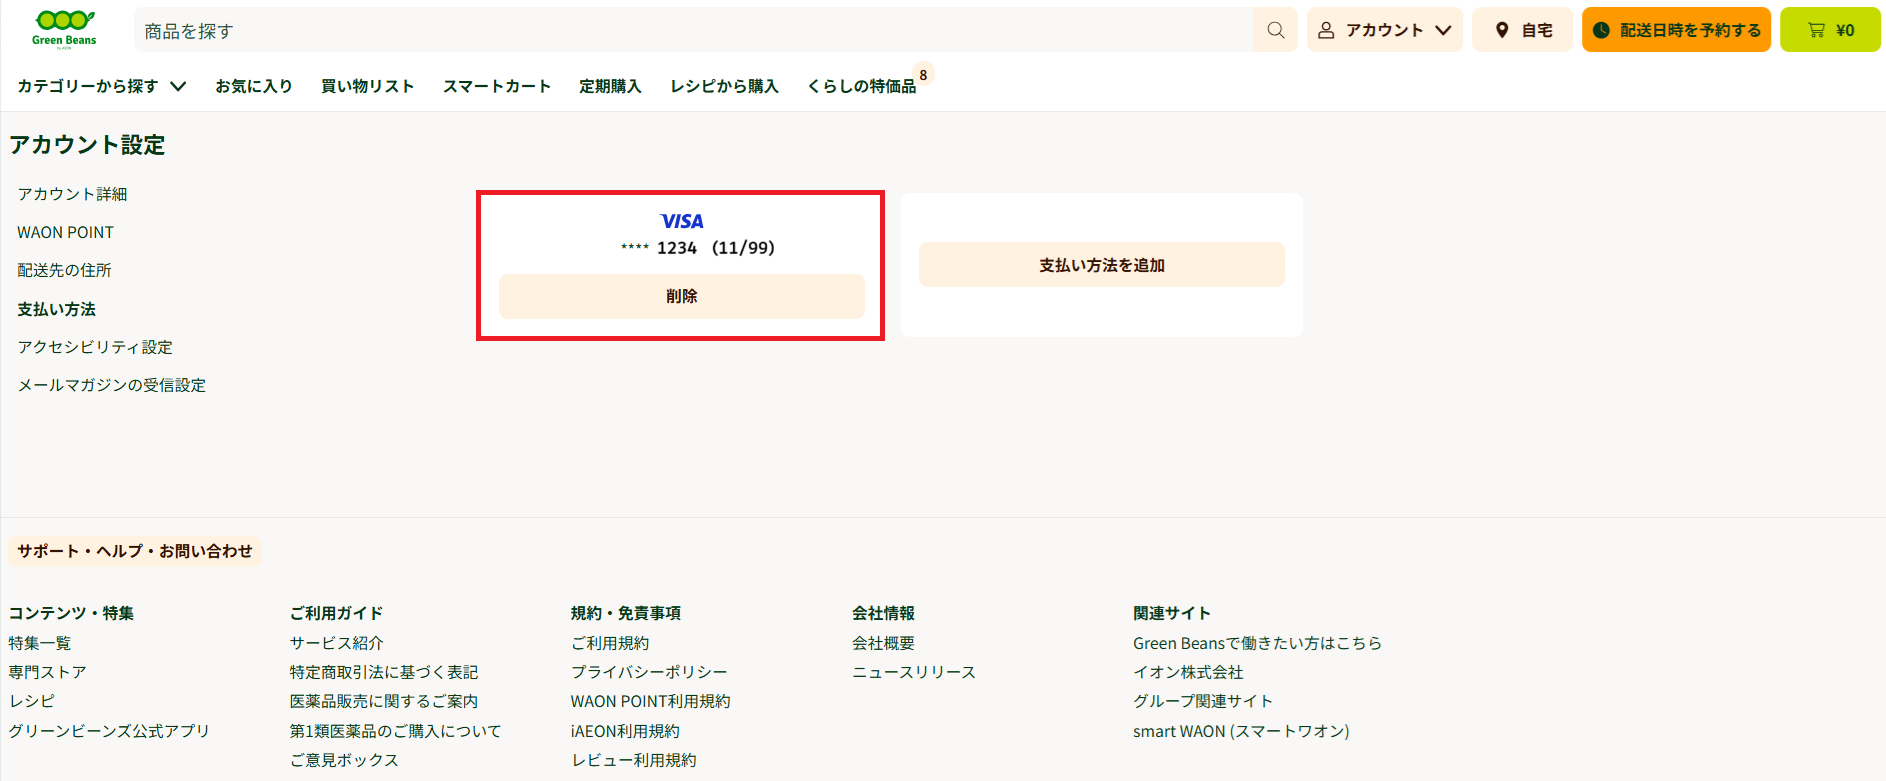Open 医薬品販売に関するご案内 link
Screen dimensions: 1886x781
[x=384, y=701]
